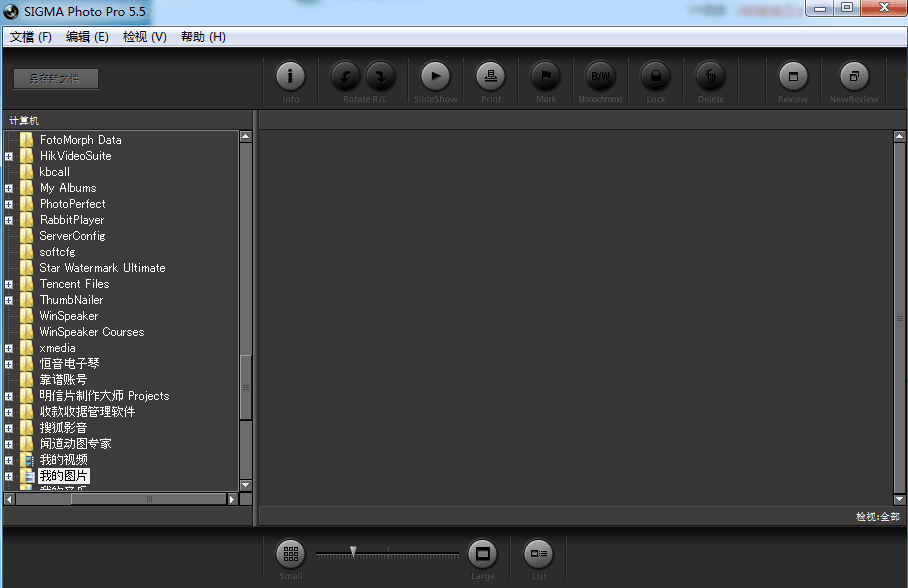Open the Info panel button
908x588 pixels.
point(290,76)
